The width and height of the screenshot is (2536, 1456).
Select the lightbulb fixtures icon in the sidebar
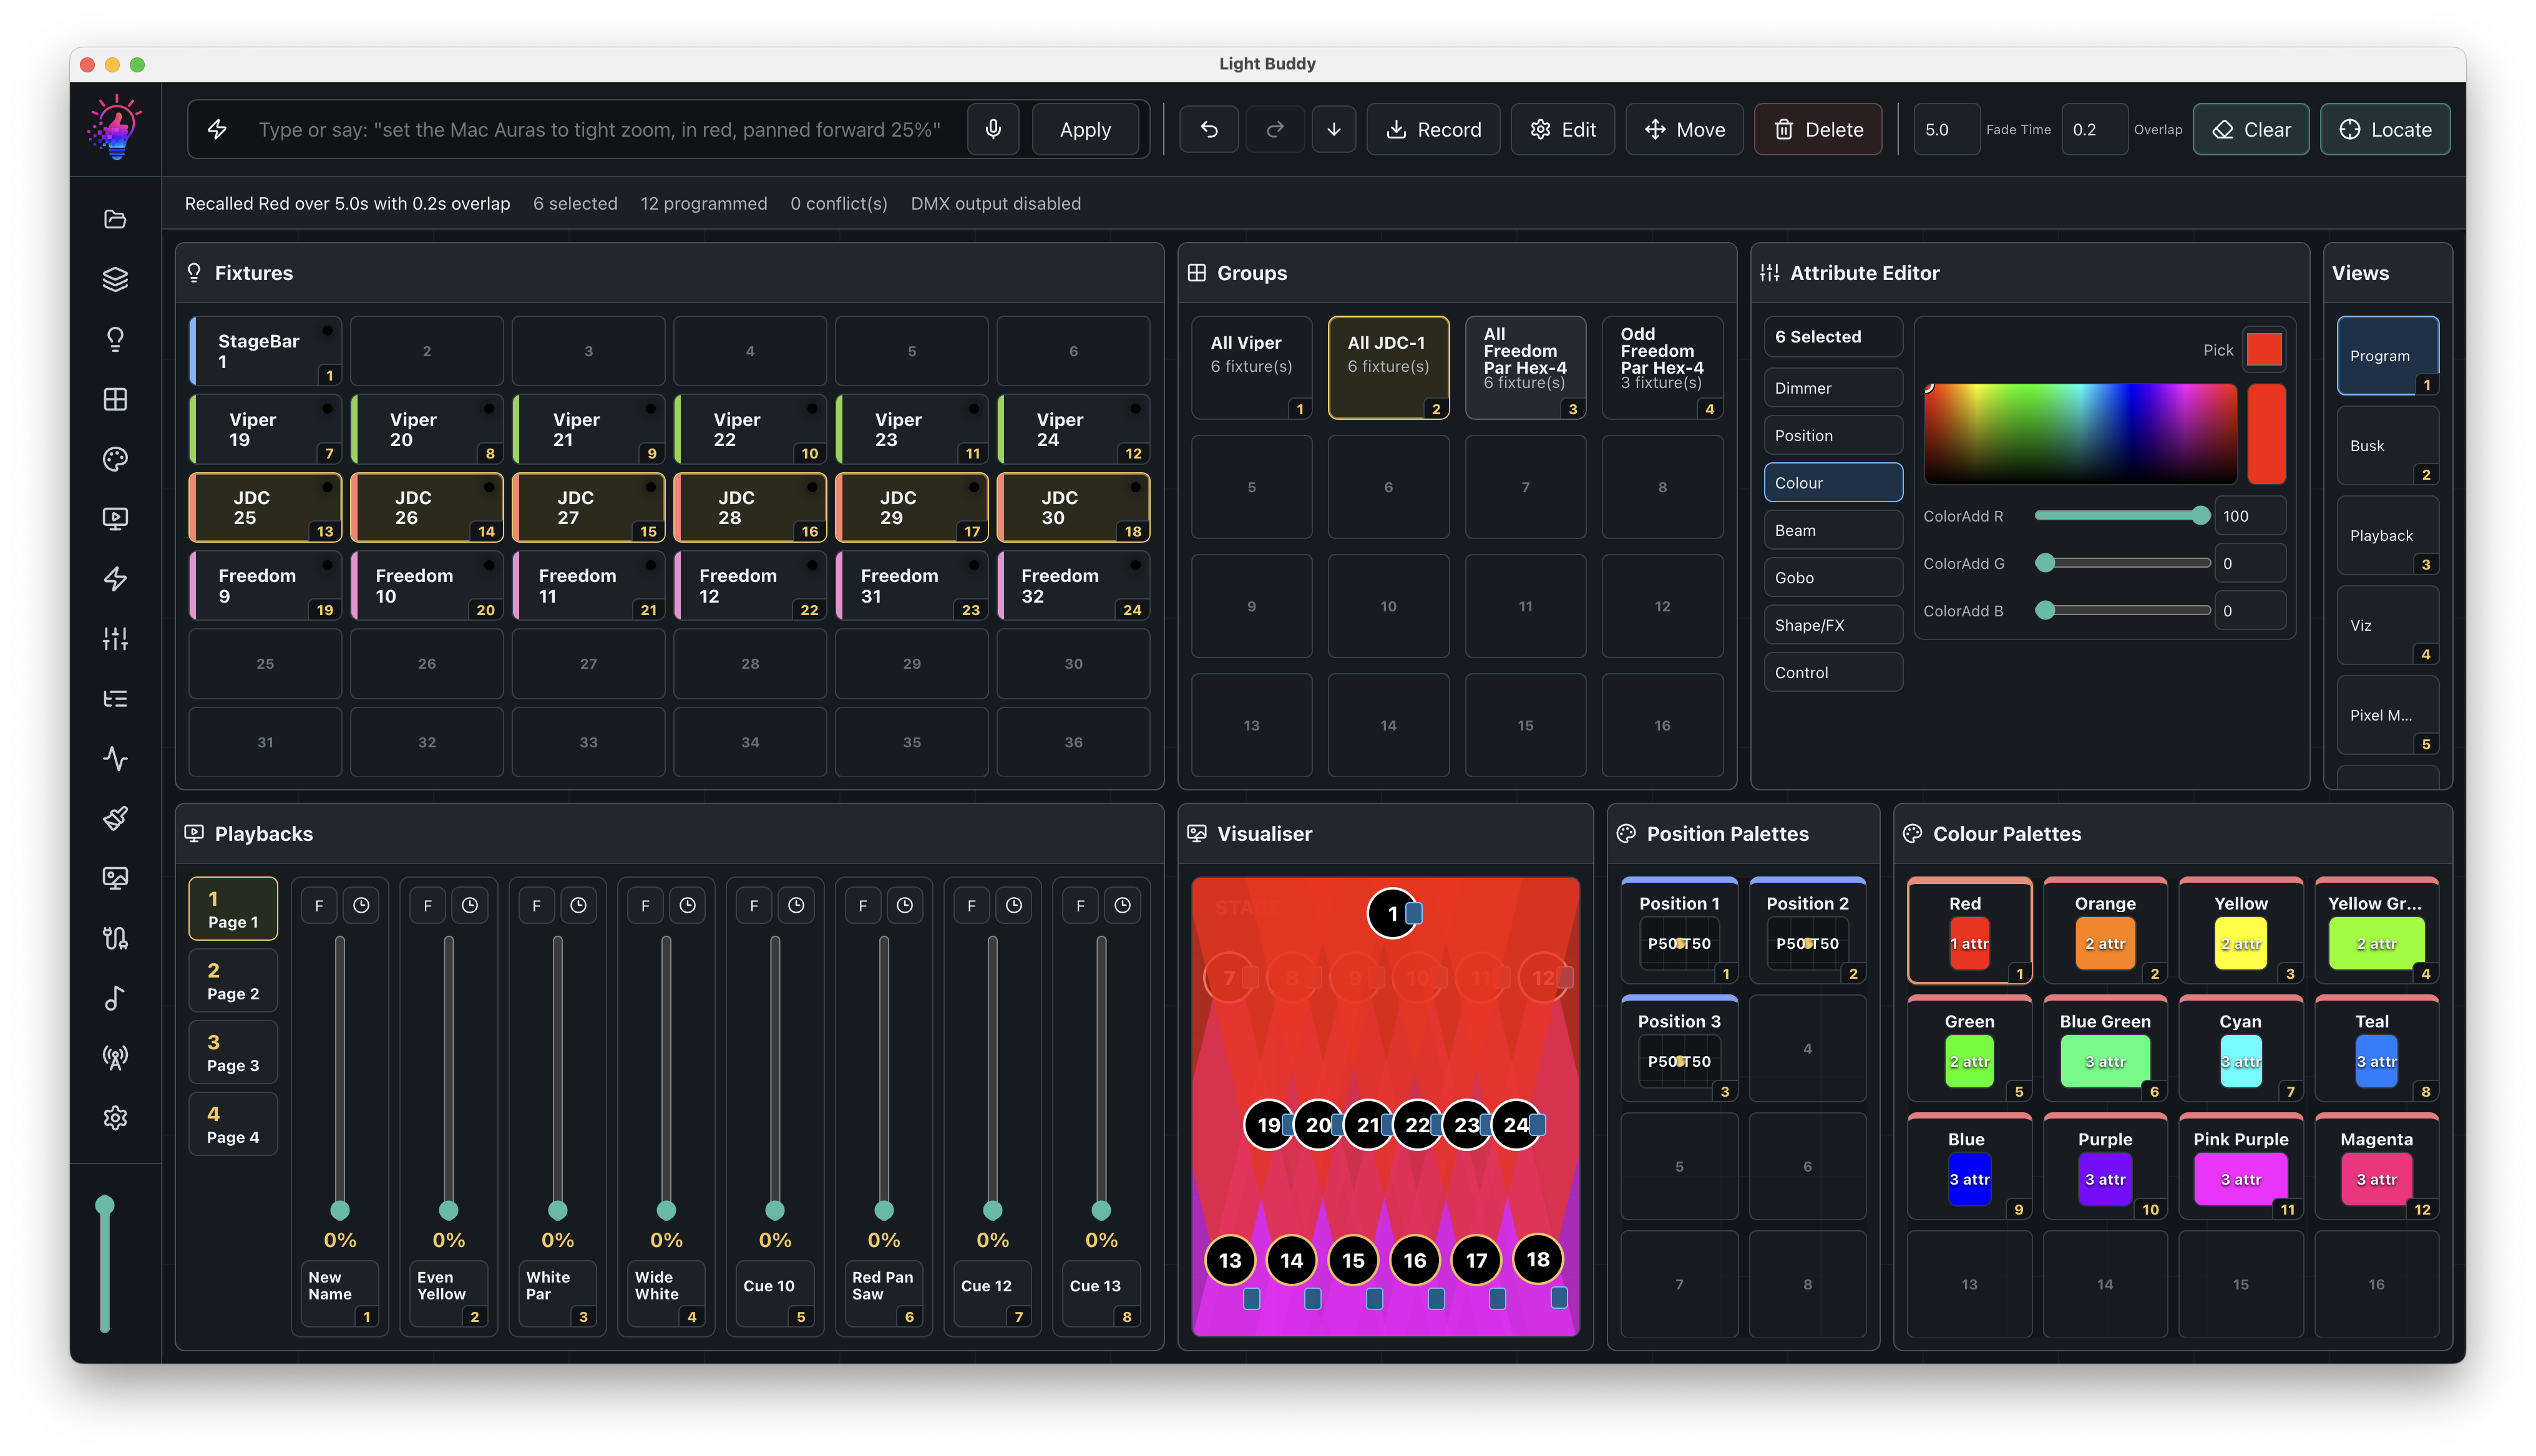pyautogui.click(x=115, y=339)
